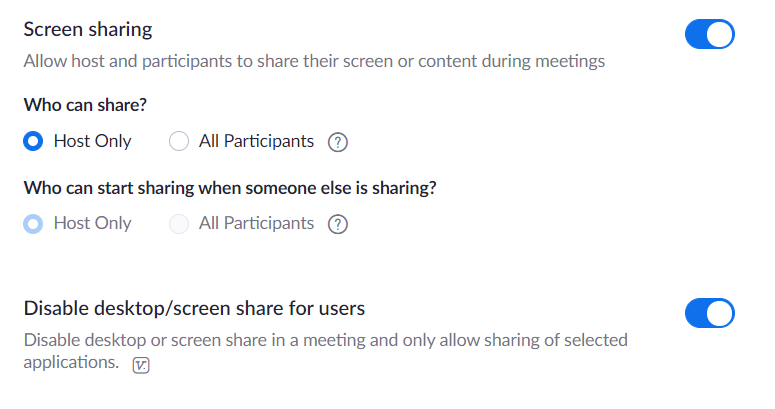
Task: Select Host Only radio under Who can share
Action: pyautogui.click(x=33, y=141)
